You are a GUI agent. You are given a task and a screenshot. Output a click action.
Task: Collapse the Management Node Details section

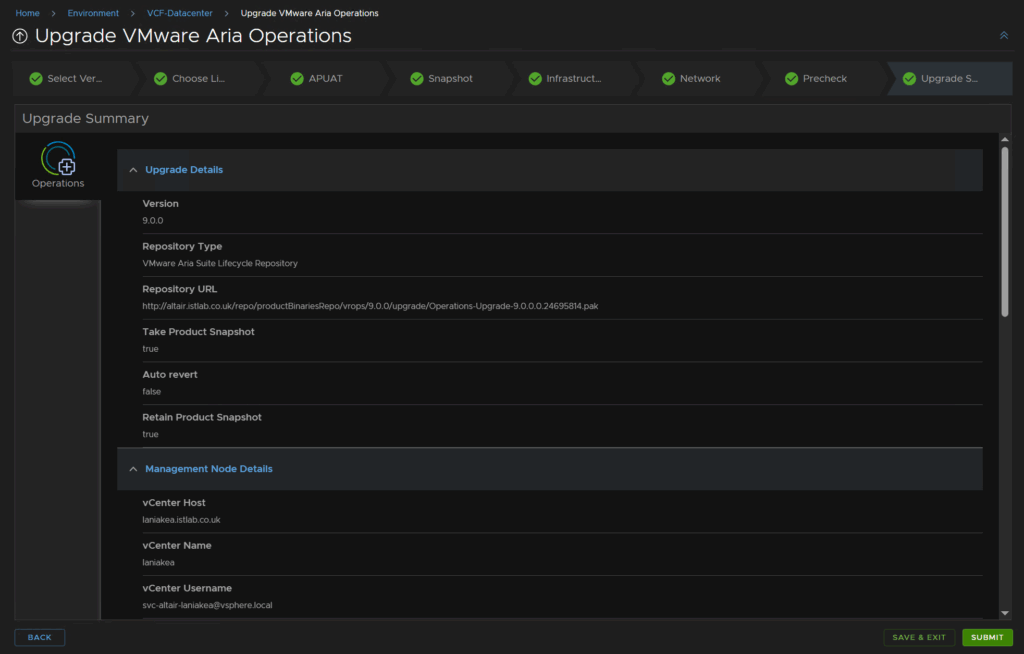click(133, 469)
